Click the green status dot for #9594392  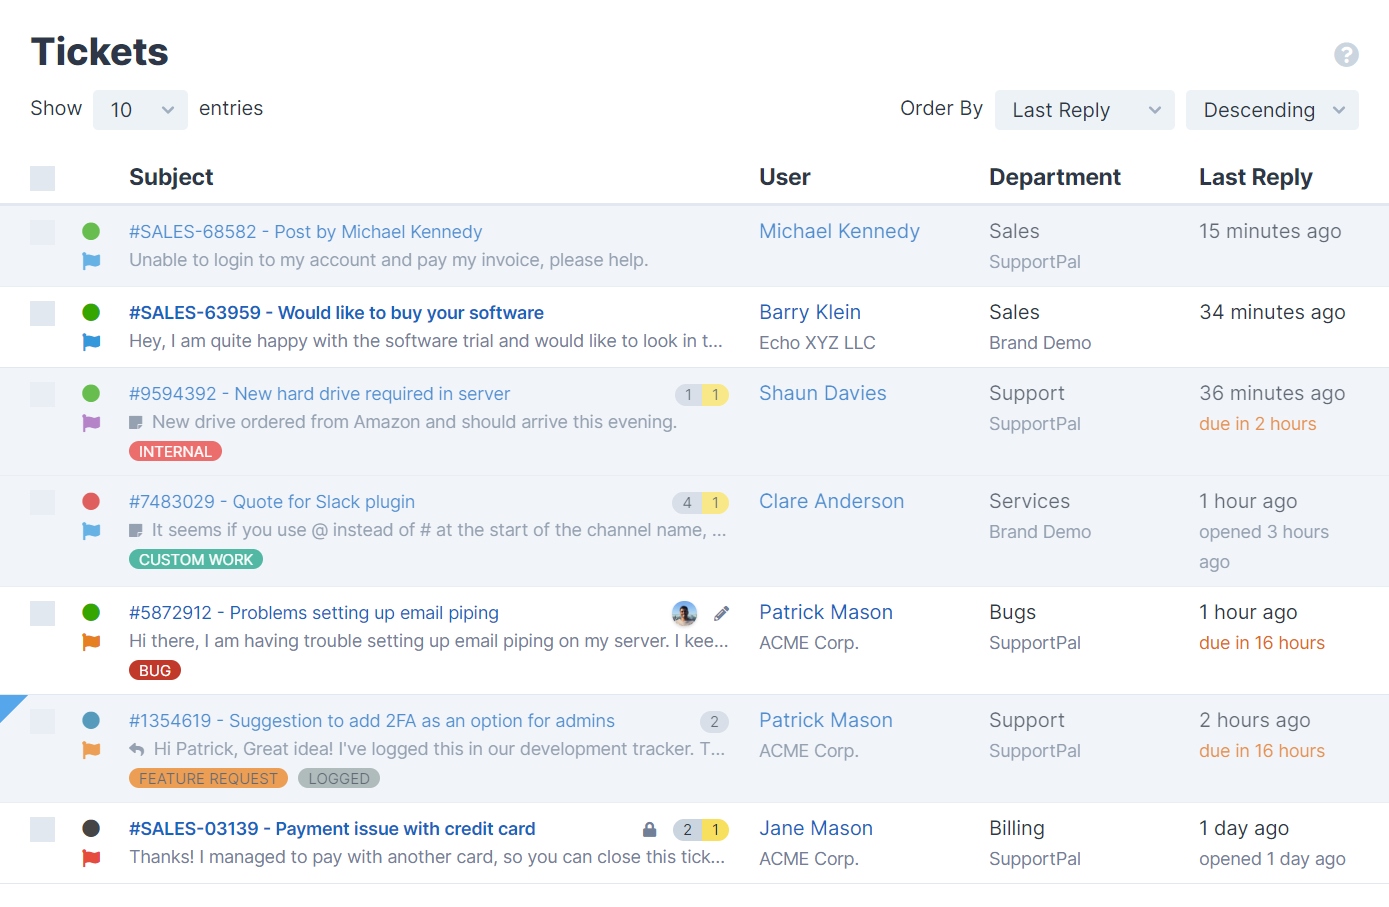click(91, 394)
